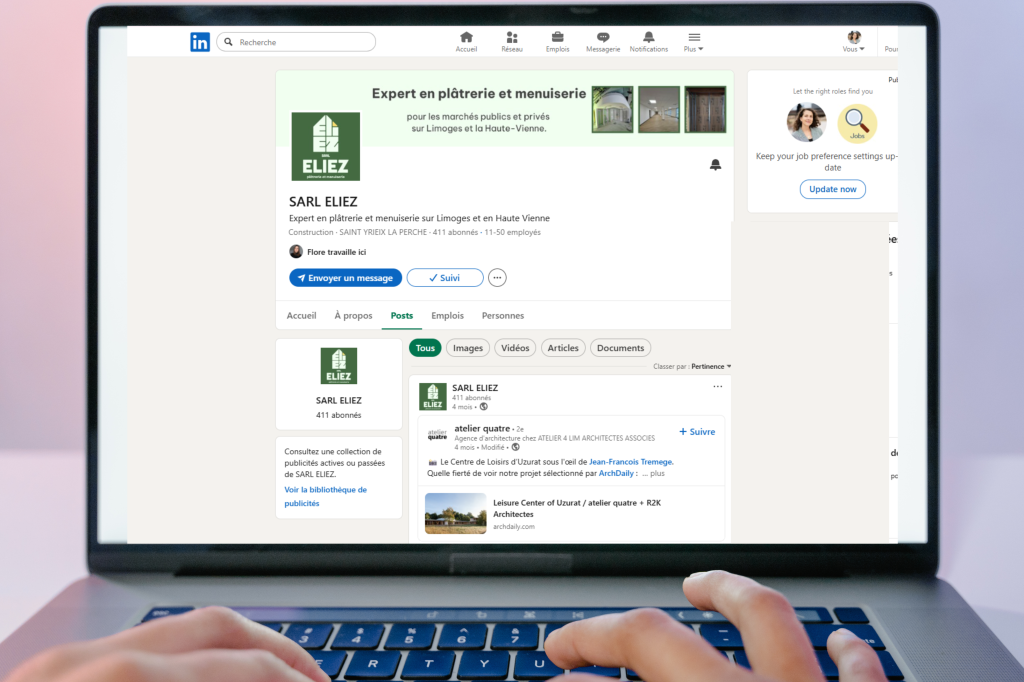Click the ELIEZ logo in the side card
Screen dimensions: 1024x682
coord(338,366)
